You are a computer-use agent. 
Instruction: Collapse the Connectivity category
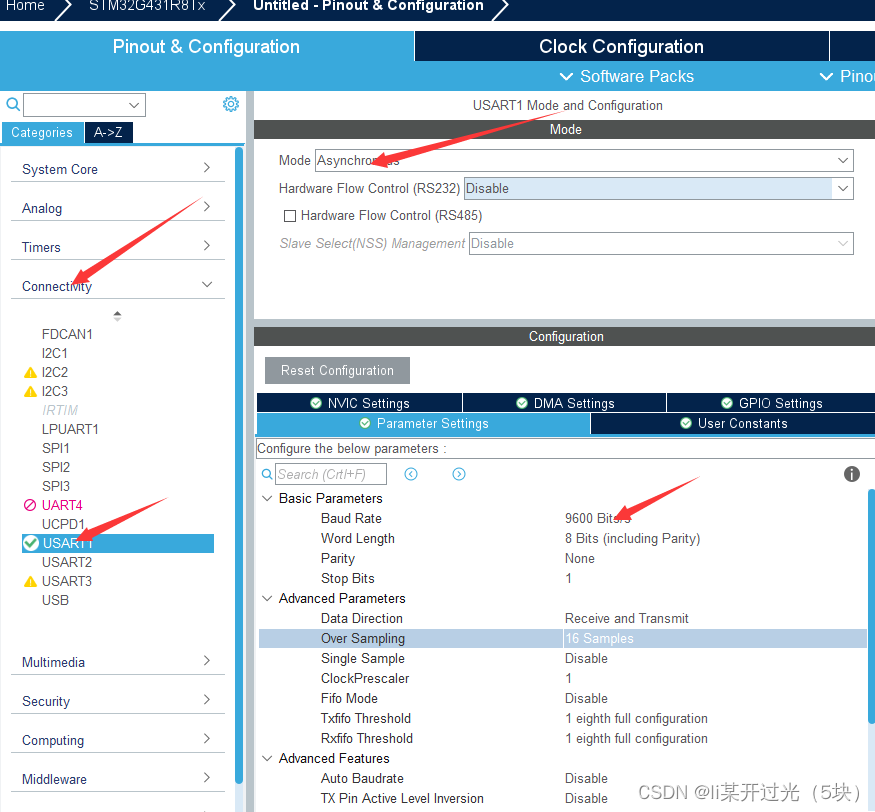click(x=117, y=286)
